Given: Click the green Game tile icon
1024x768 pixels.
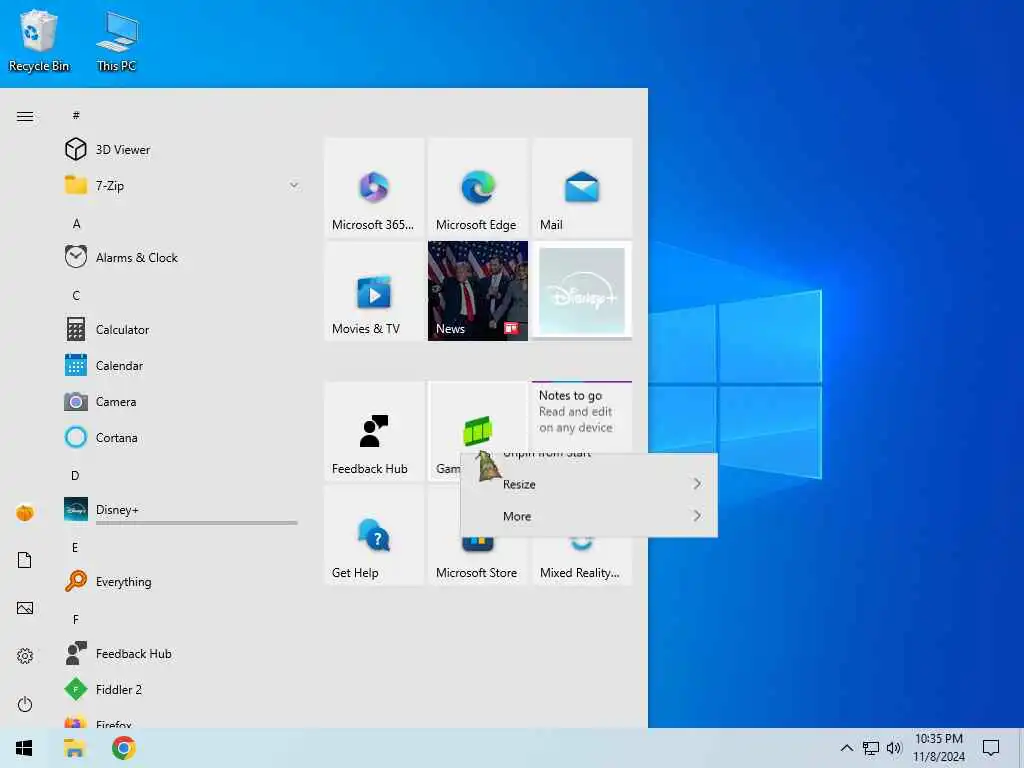Looking at the screenshot, I should (x=477, y=431).
